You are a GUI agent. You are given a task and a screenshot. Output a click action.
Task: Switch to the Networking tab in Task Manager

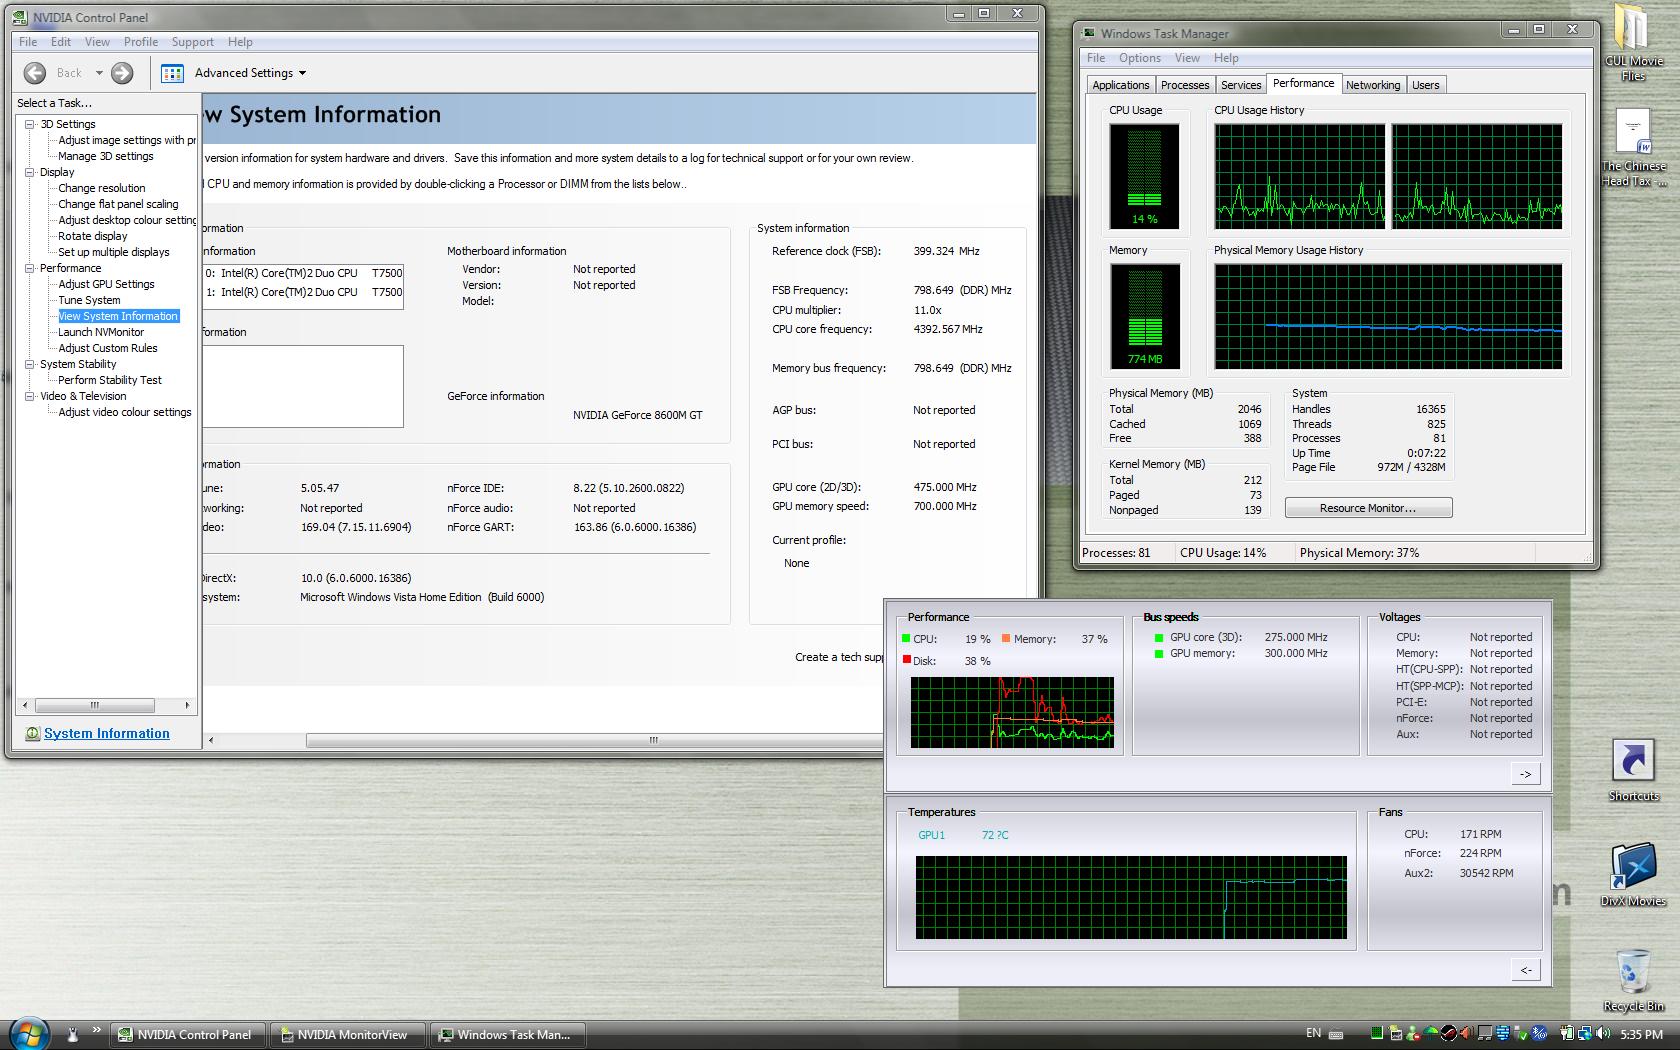(1373, 85)
